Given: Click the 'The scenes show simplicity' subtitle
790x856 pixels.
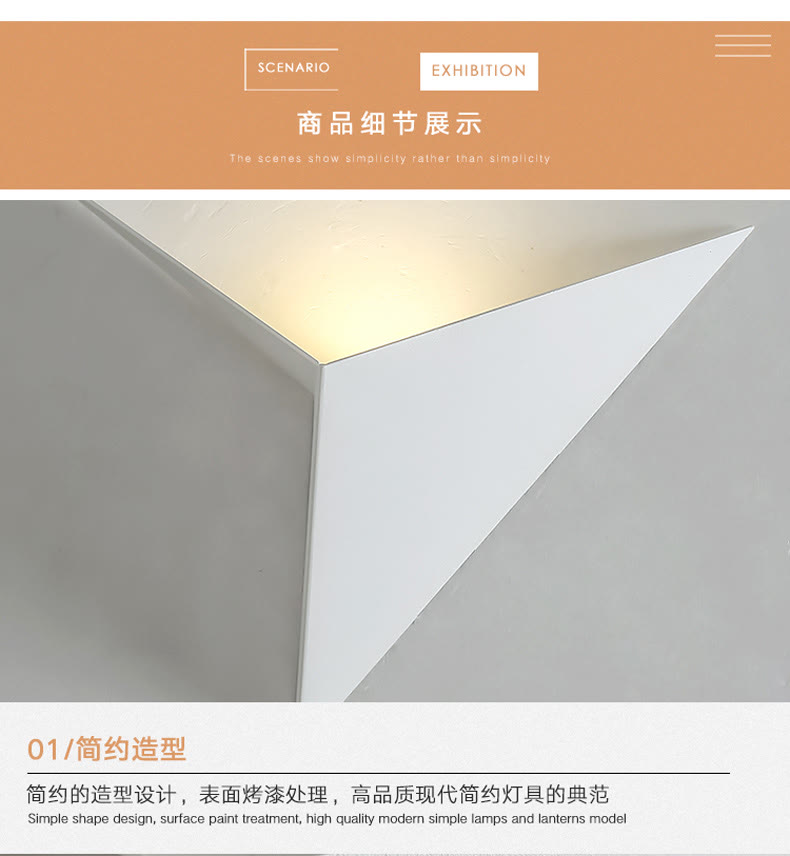Looking at the screenshot, I should [x=389, y=158].
